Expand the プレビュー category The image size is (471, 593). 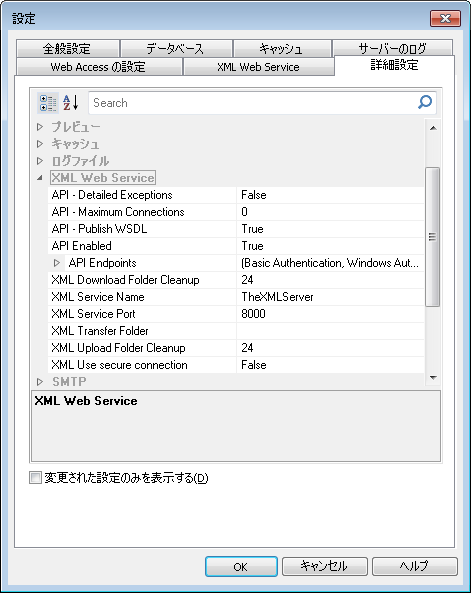[40, 127]
